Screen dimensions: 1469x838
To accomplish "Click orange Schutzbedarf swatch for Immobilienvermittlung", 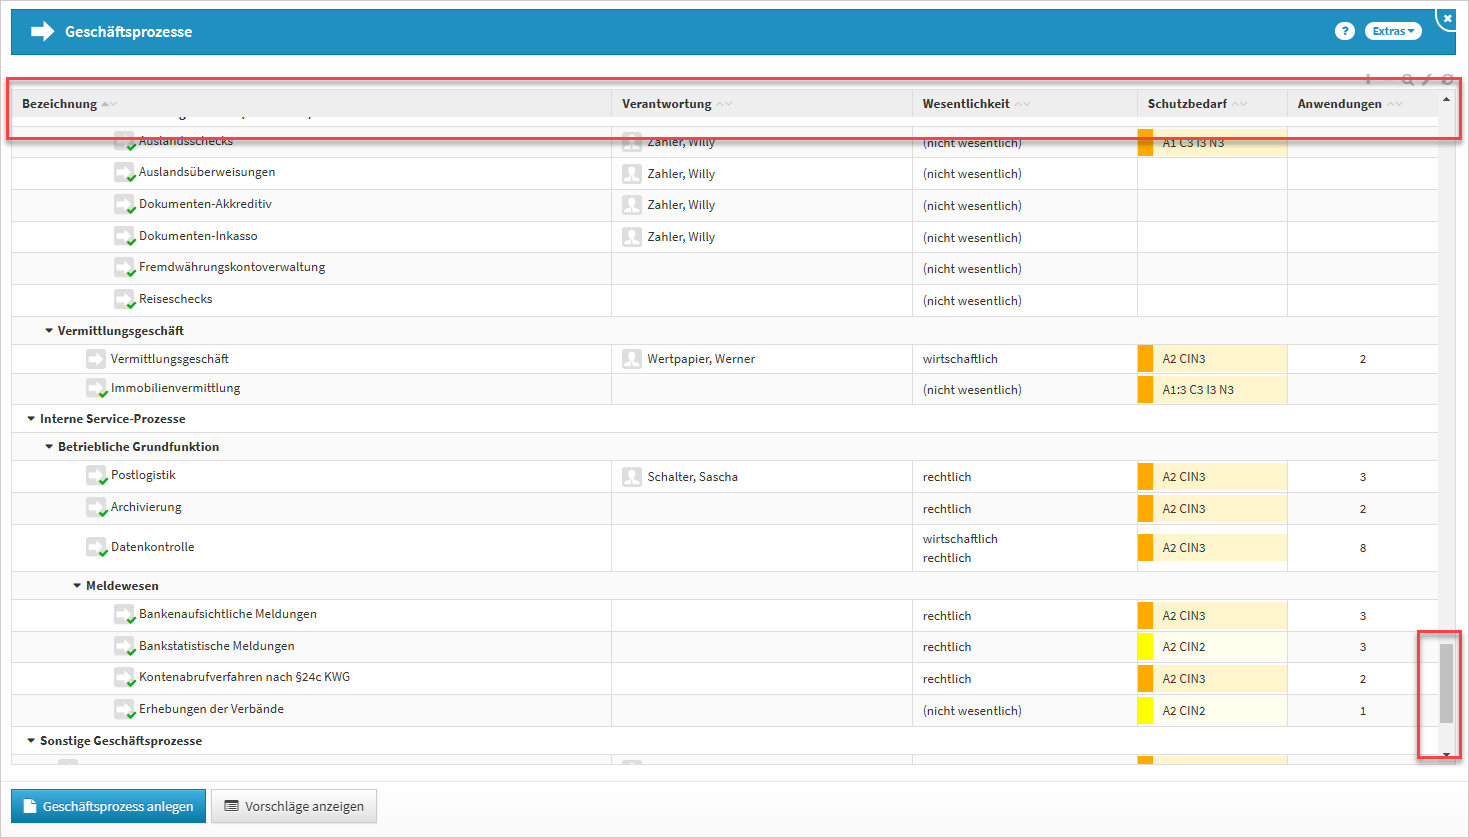I will coord(1145,390).
